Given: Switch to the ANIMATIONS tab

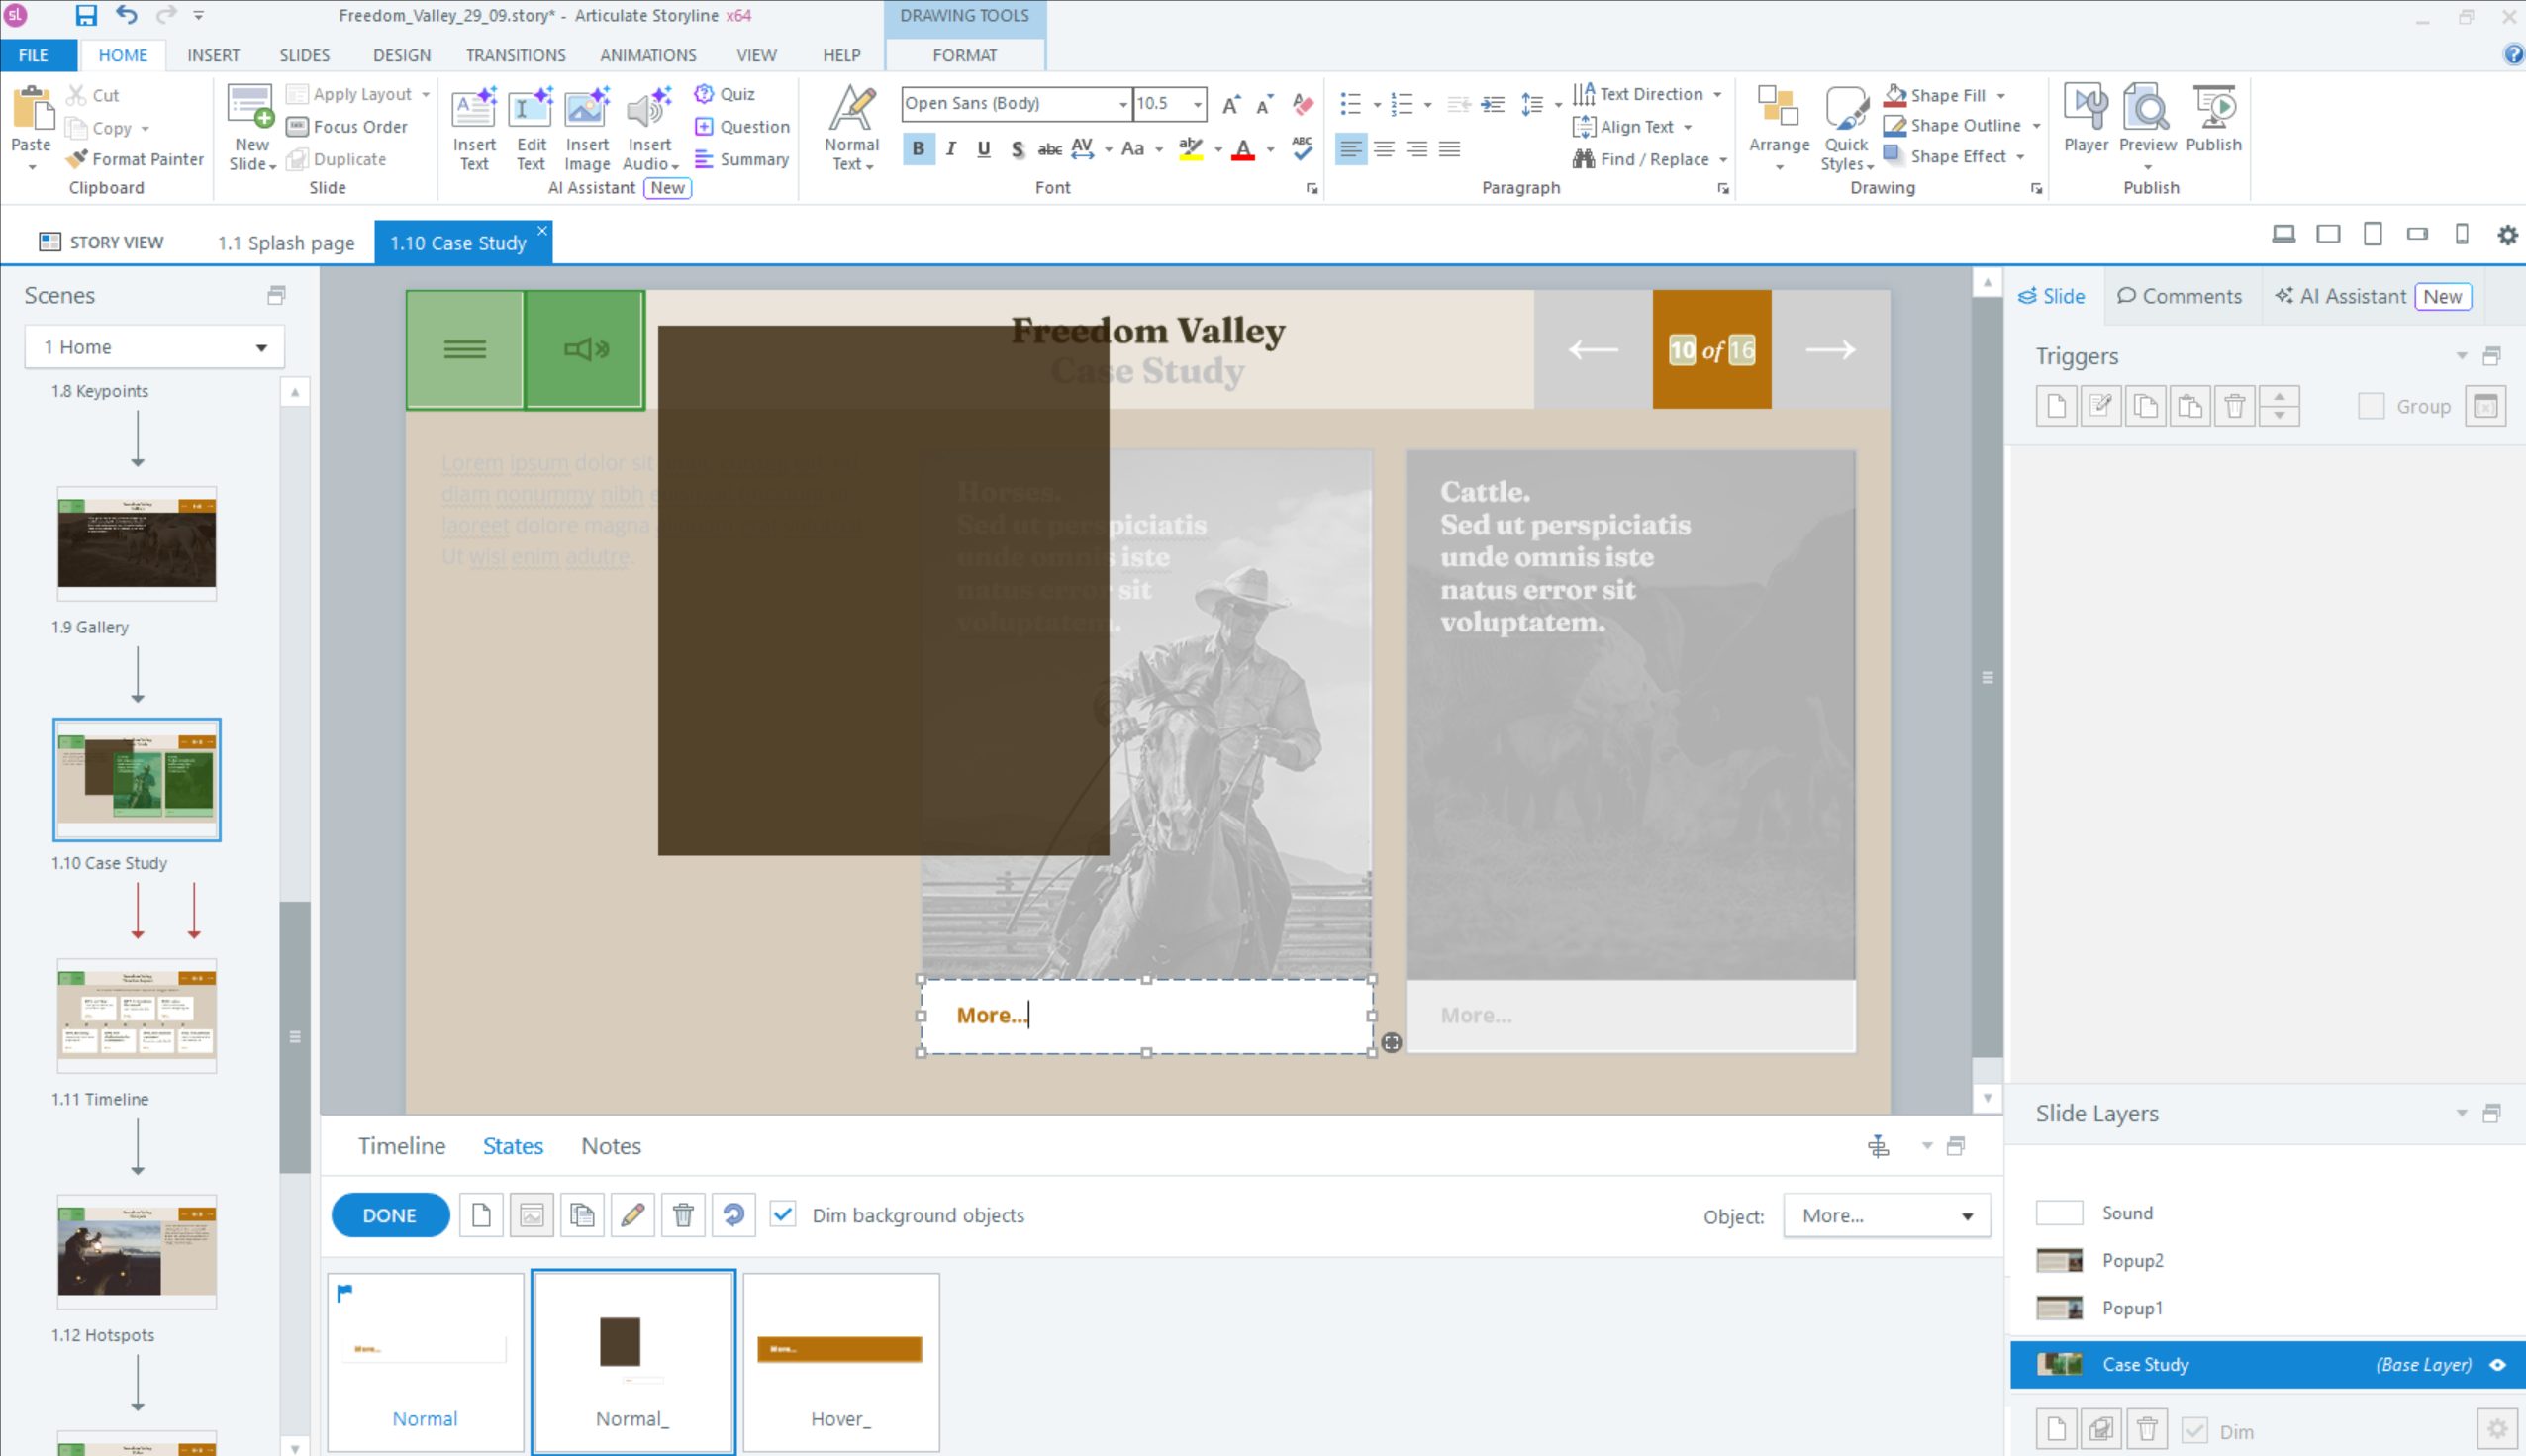Looking at the screenshot, I should (x=648, y=56).
